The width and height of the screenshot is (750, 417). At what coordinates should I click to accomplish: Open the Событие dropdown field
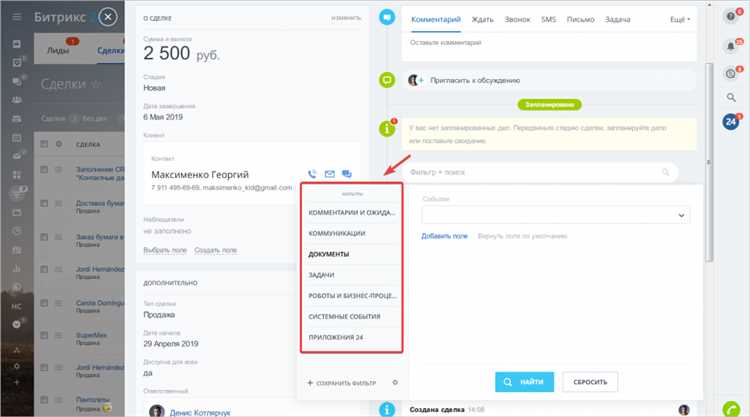[555, 215]
